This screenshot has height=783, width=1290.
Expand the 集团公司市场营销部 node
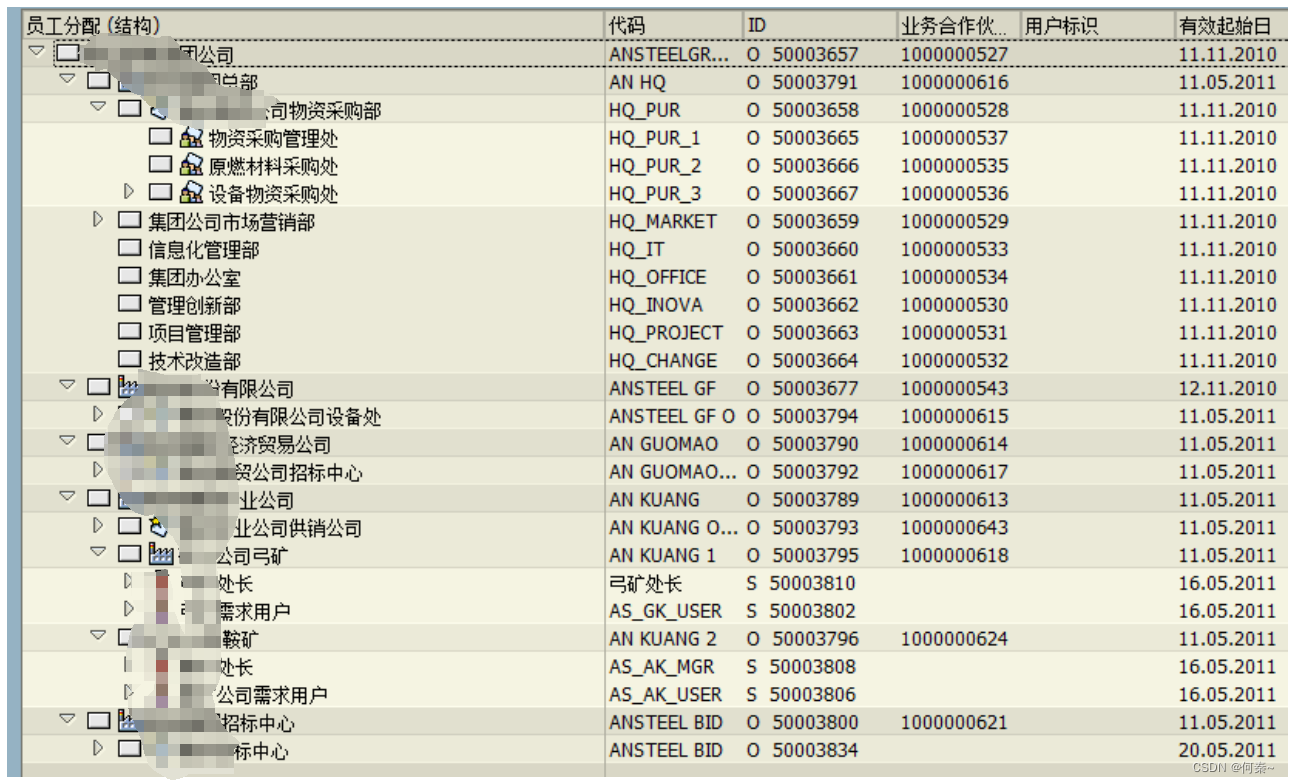[x=97, y=219]
